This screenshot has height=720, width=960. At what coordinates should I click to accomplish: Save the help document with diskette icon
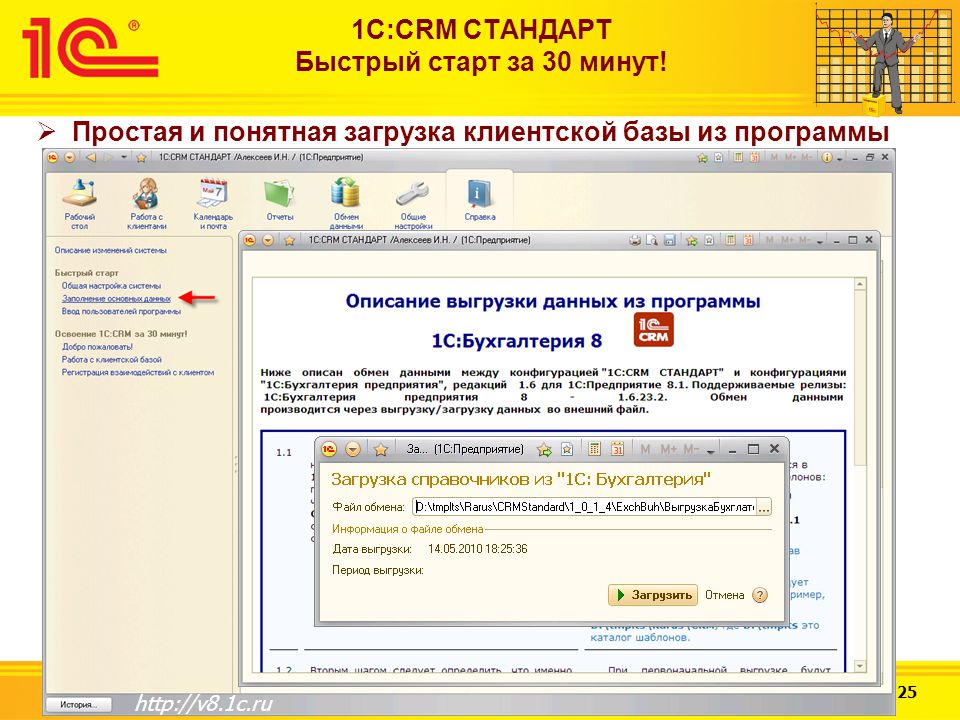tap(669, 241)
